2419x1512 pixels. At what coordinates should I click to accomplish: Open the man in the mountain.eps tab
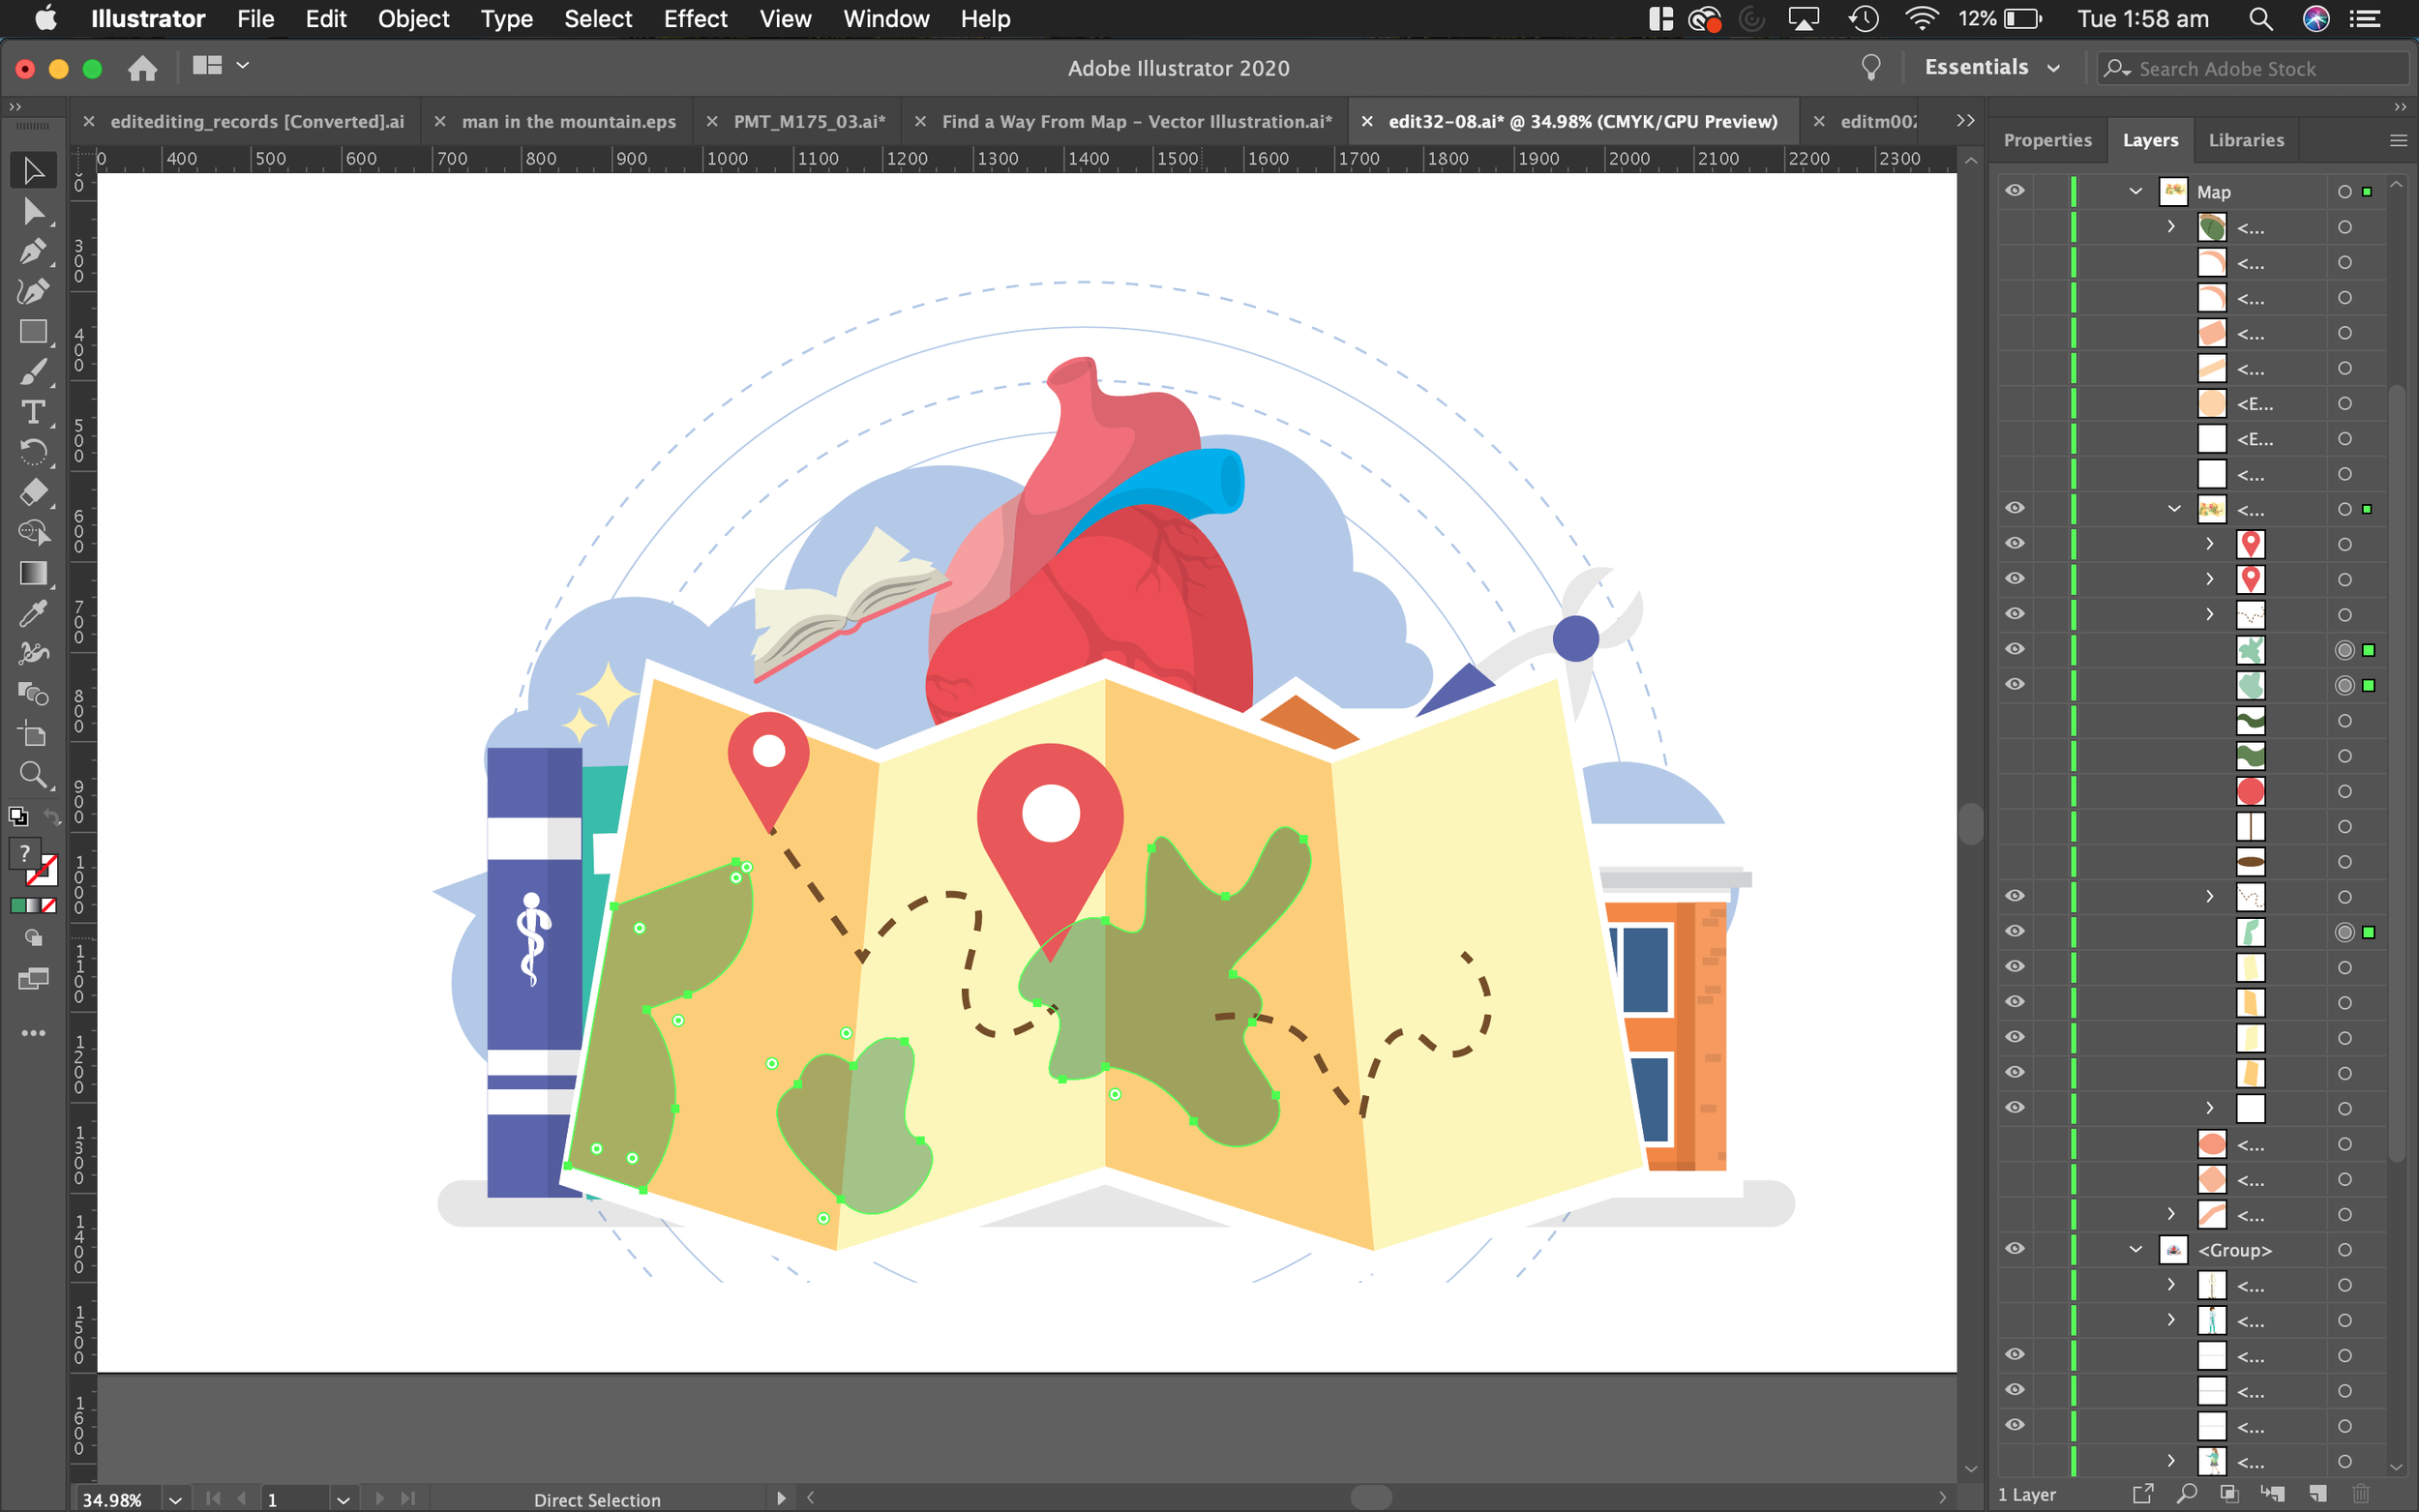click(x=568, y=121)
